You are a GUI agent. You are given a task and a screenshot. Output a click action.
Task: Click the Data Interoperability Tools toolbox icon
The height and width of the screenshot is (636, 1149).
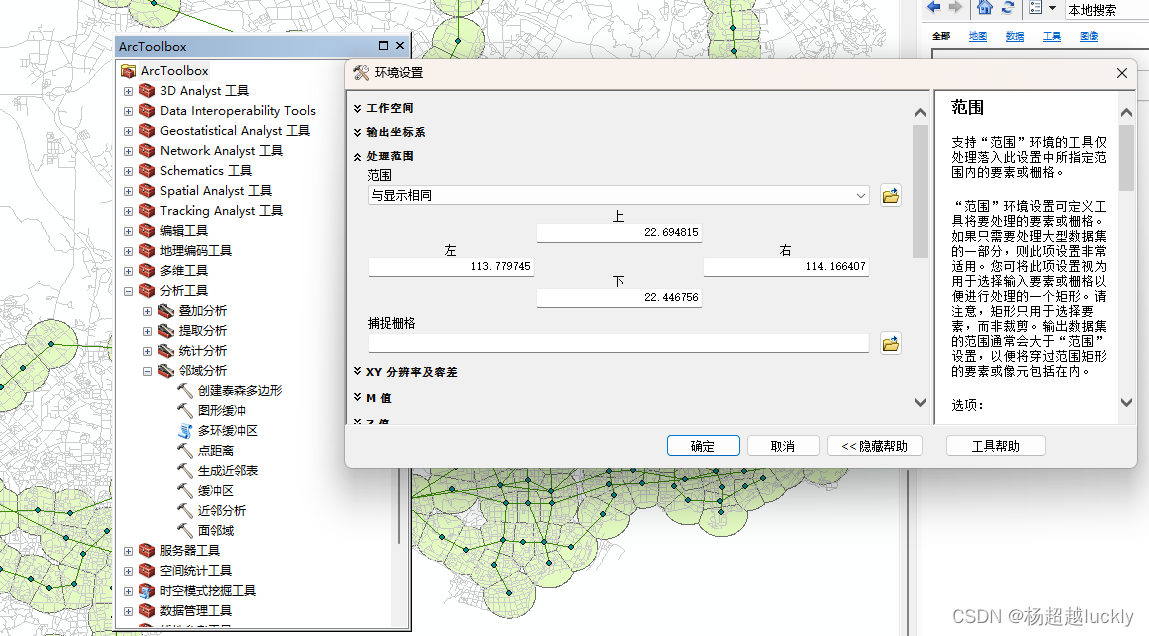(147, 111)
